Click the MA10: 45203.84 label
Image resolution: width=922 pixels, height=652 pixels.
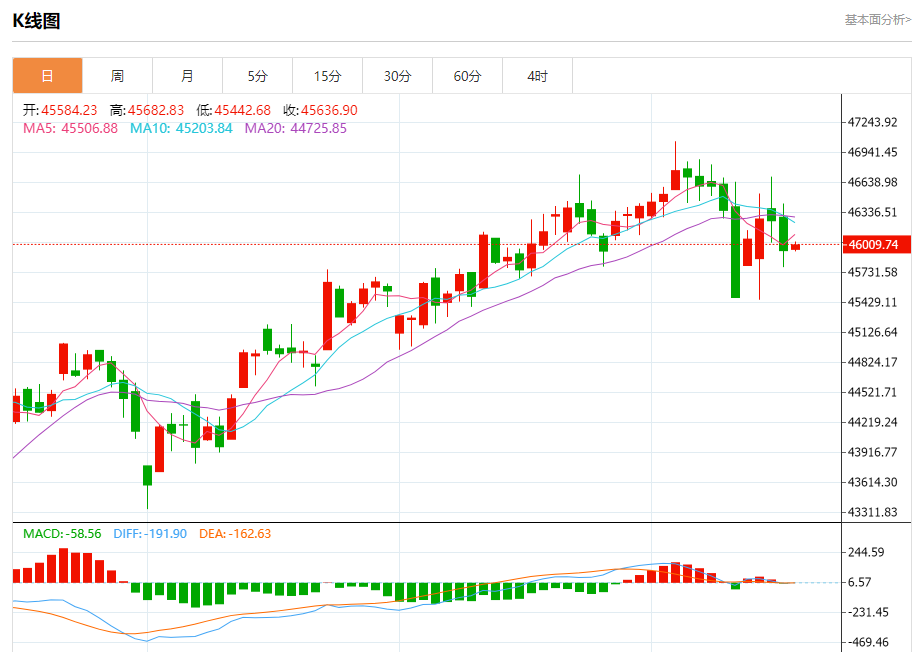coord(181,128)
